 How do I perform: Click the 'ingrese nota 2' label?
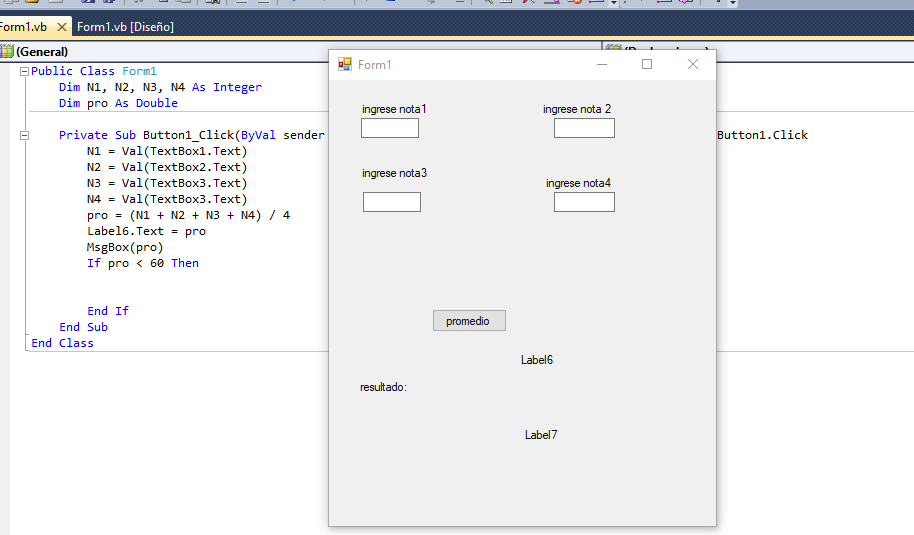tap(577, 109)
